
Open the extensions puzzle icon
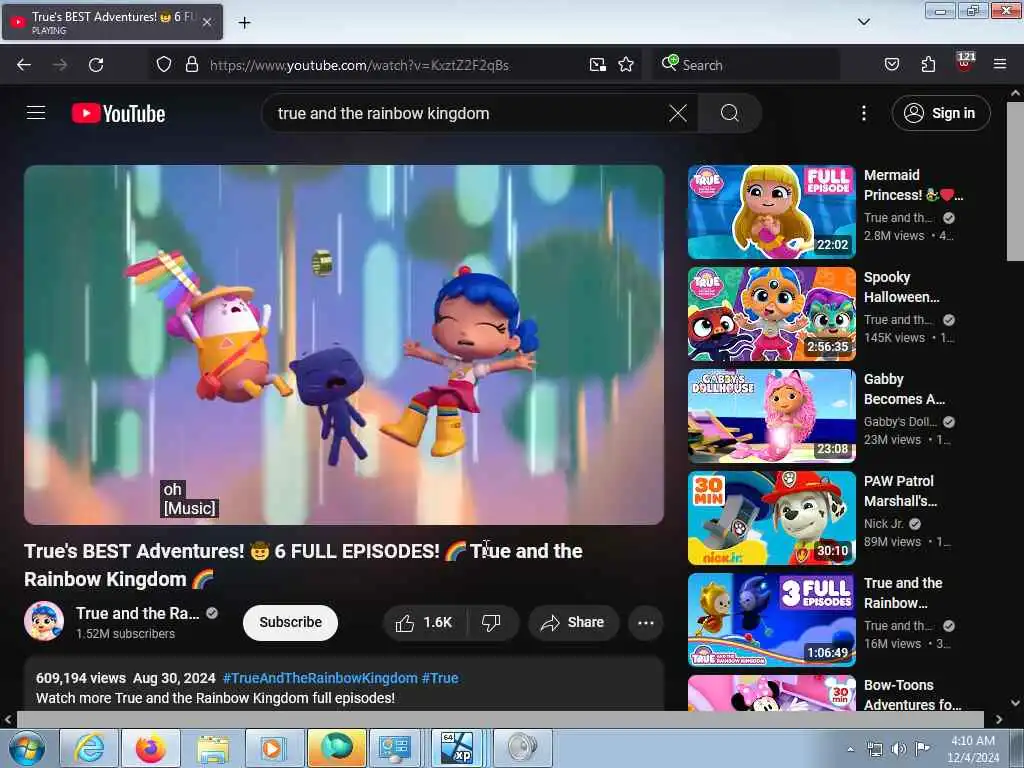click(x=928, y=65)
